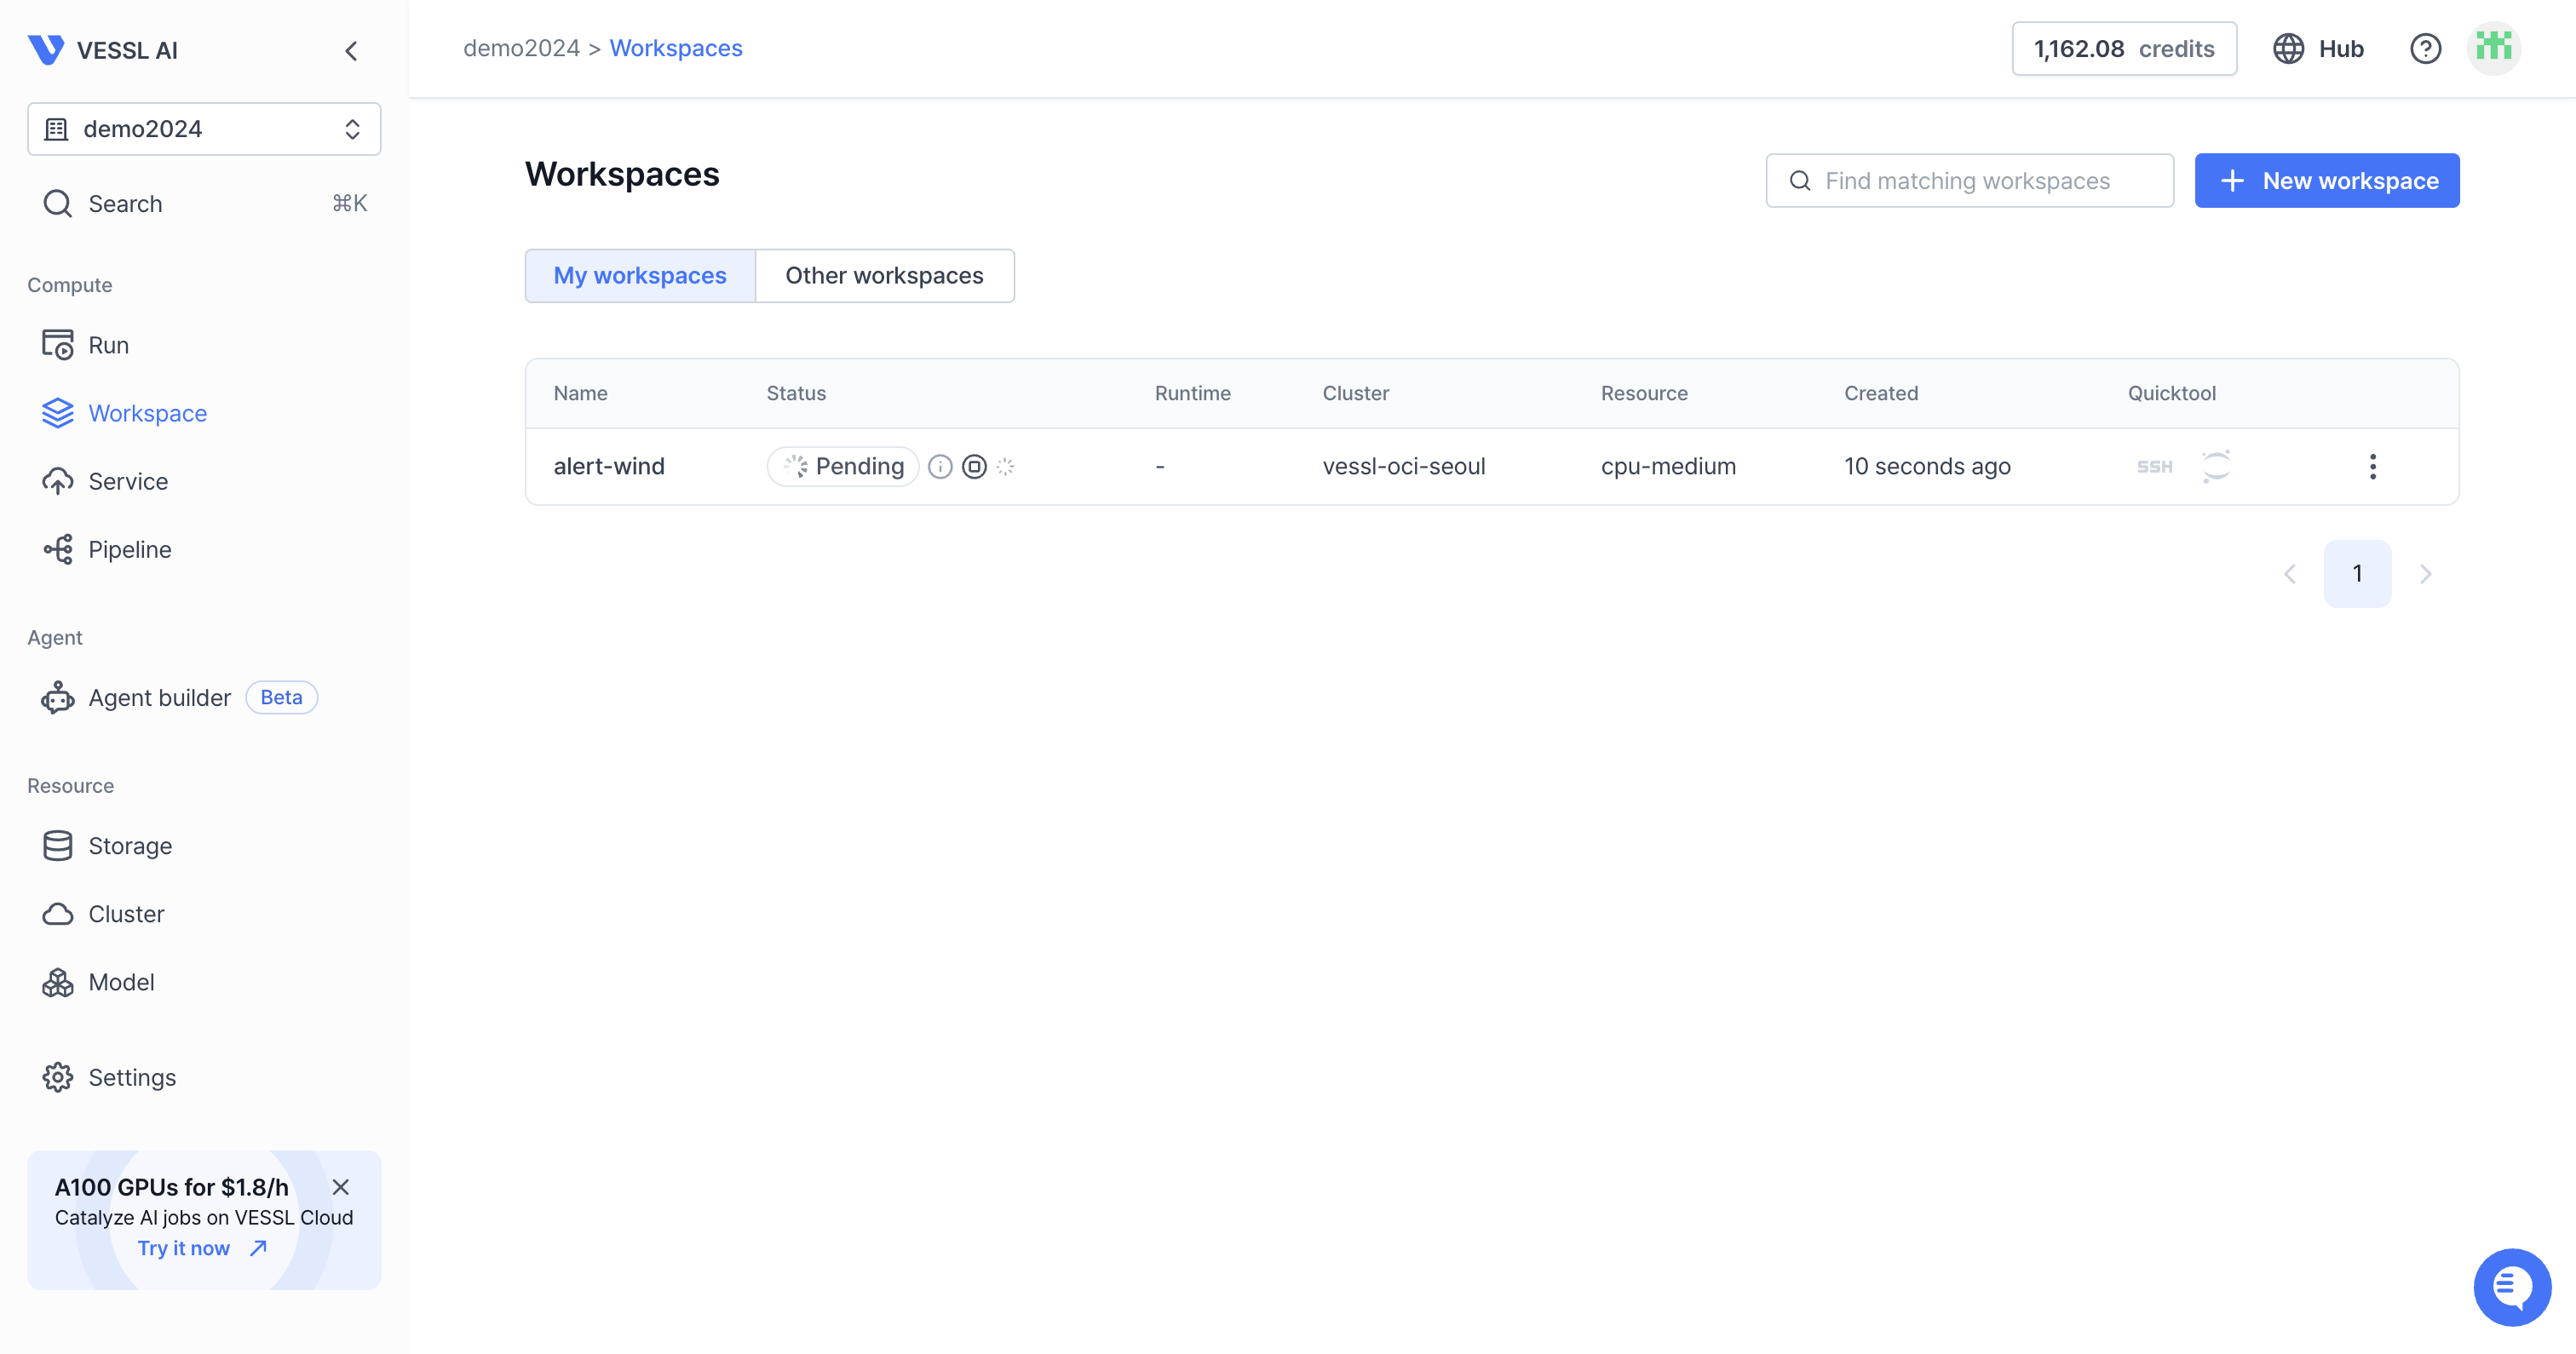Open the alert-wind row options menu
Viewport: 2576px width, 1354px height.
(2372, 466)
